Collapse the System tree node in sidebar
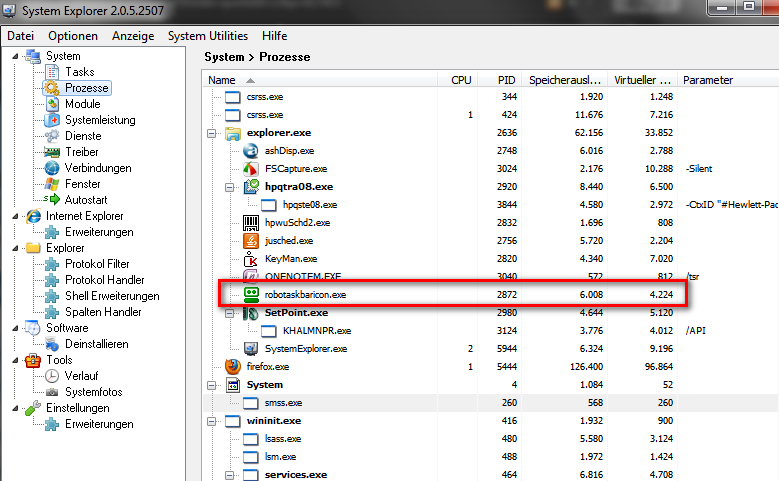 (x=15, y=56)
